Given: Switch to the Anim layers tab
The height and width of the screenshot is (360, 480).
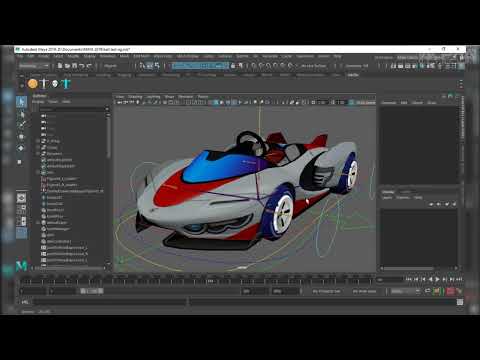Looking at the screenshot, I should pos(406,192).
